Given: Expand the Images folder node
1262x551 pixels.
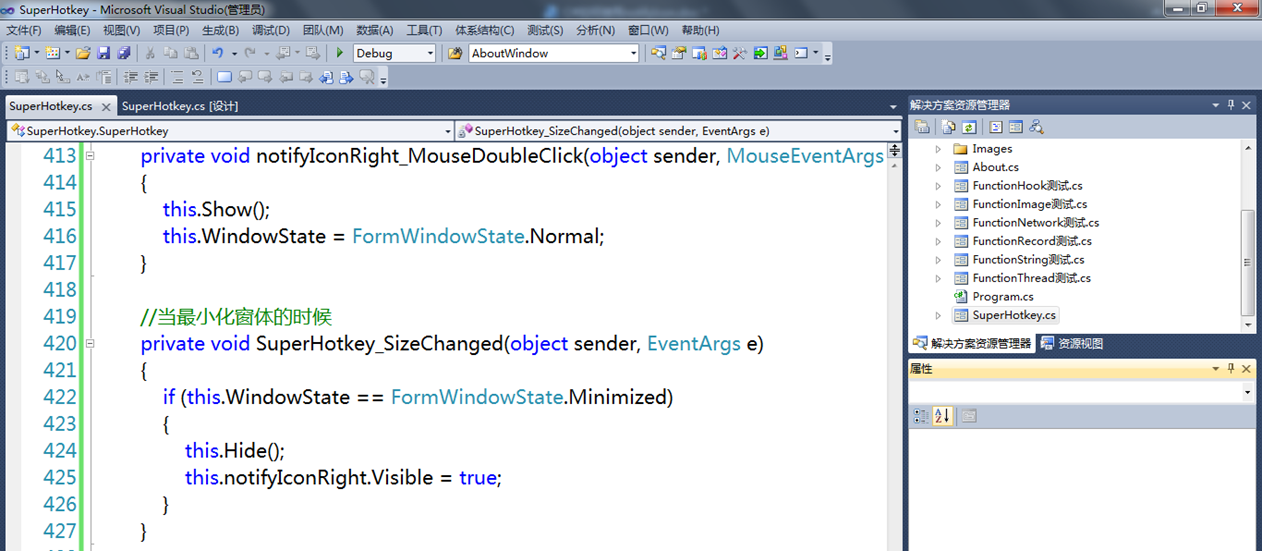Looking at the screenshot, I should tap(938, 149).
